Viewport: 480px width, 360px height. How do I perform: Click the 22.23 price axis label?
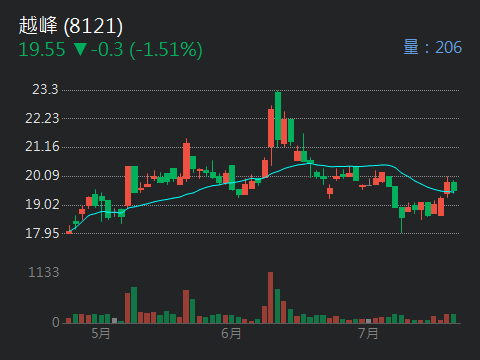click(x=42, y=118)
